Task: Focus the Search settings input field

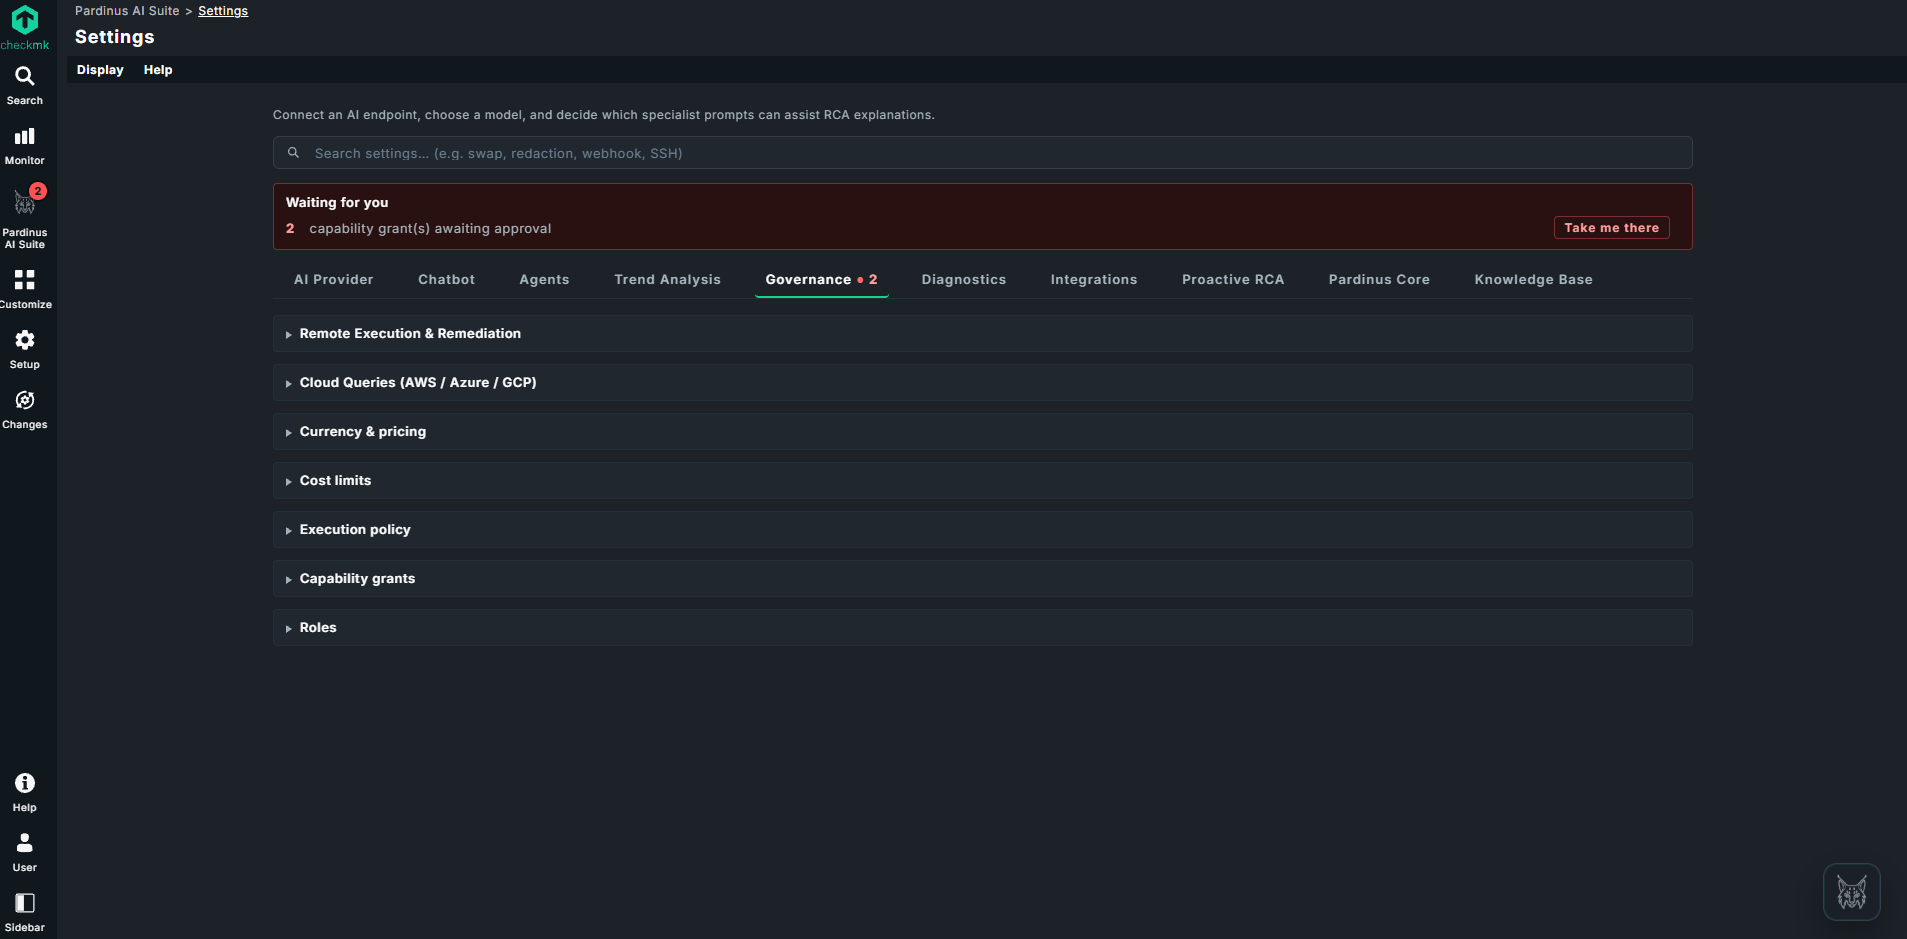Action: click(982, 153)
